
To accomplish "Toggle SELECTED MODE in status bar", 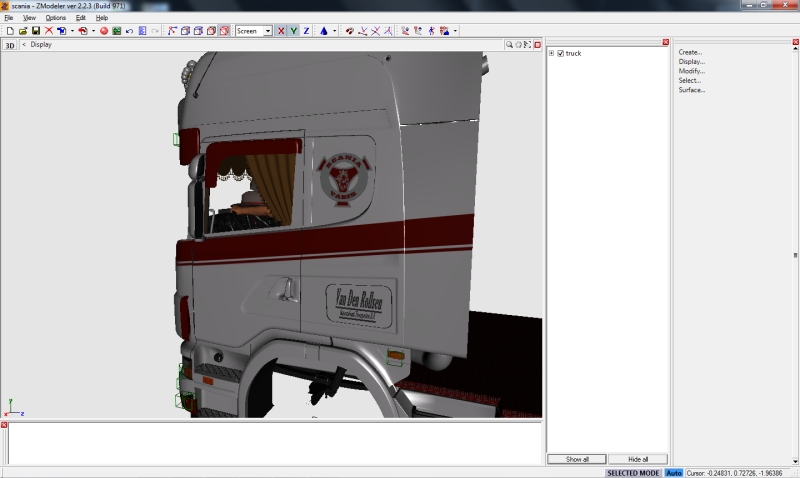I will [x=634, y=472].
